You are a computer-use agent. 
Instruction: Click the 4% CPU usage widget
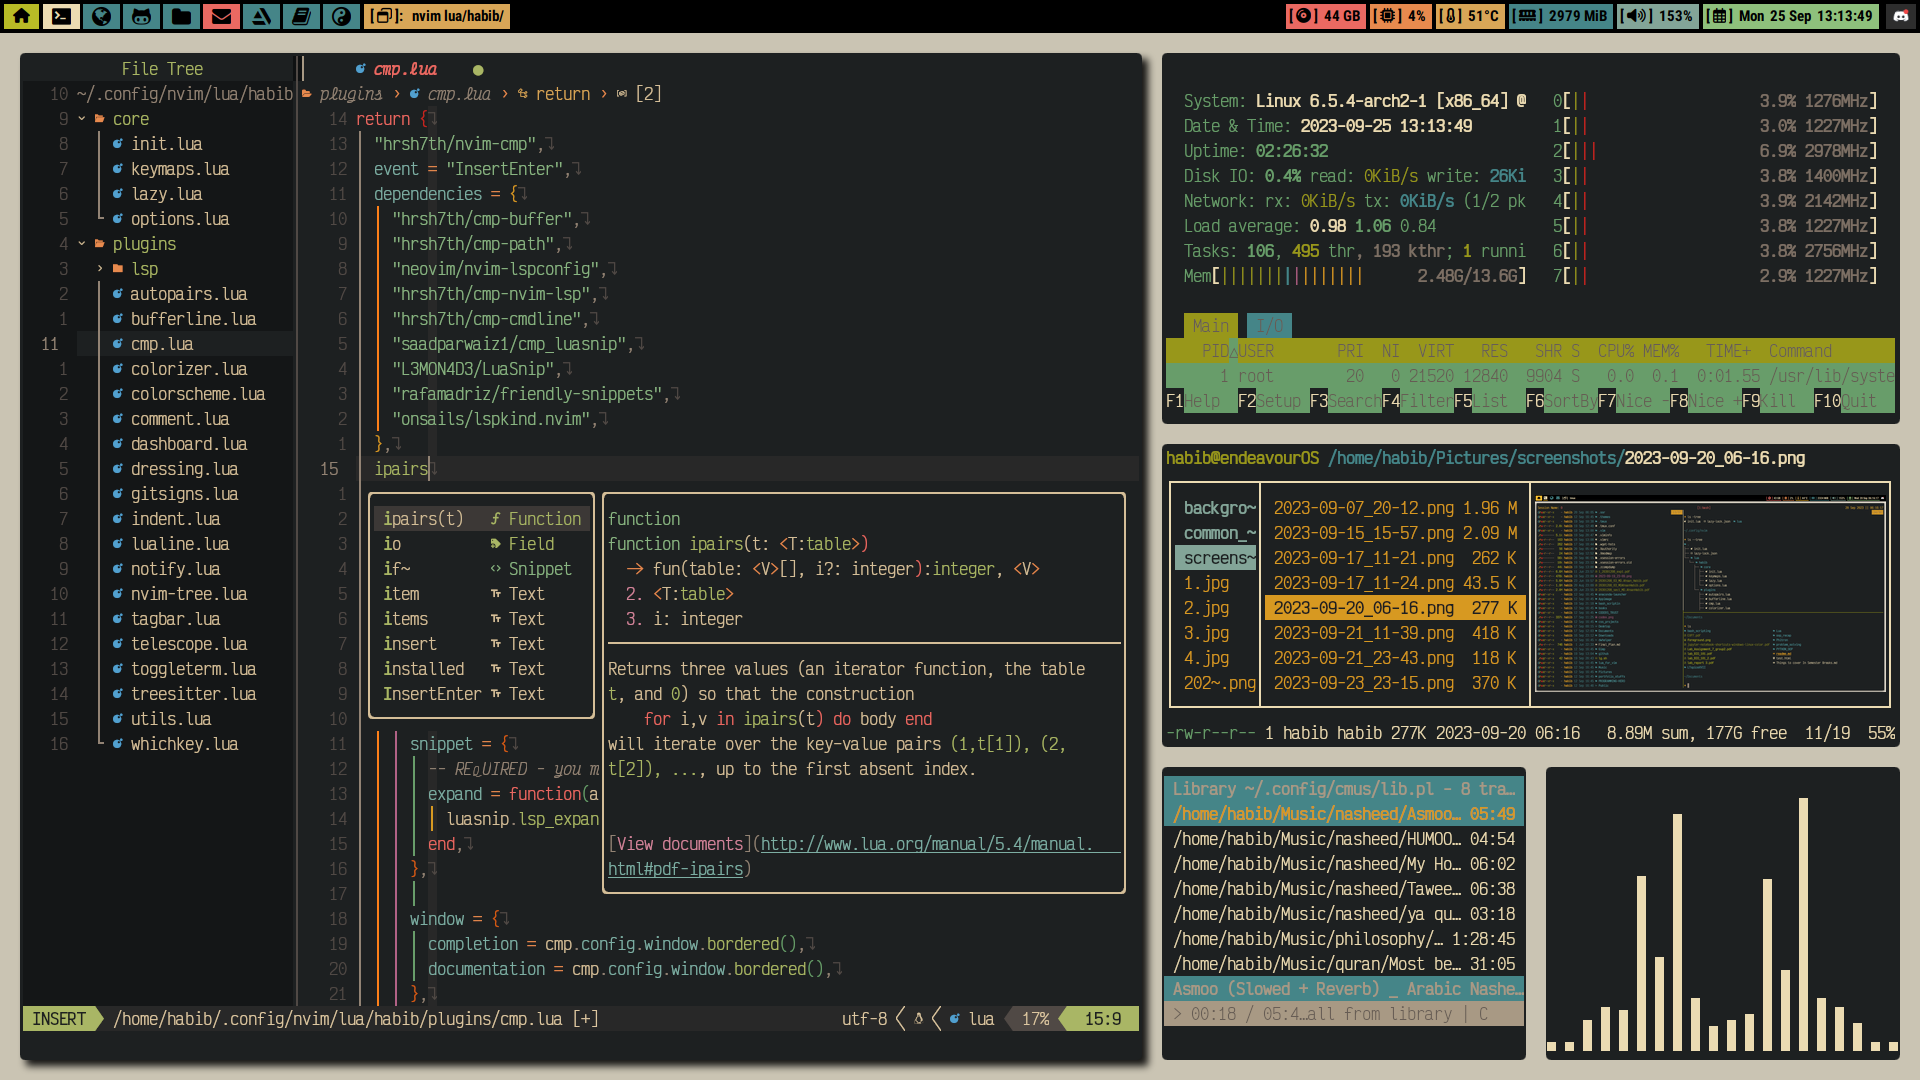point(1400,16)
